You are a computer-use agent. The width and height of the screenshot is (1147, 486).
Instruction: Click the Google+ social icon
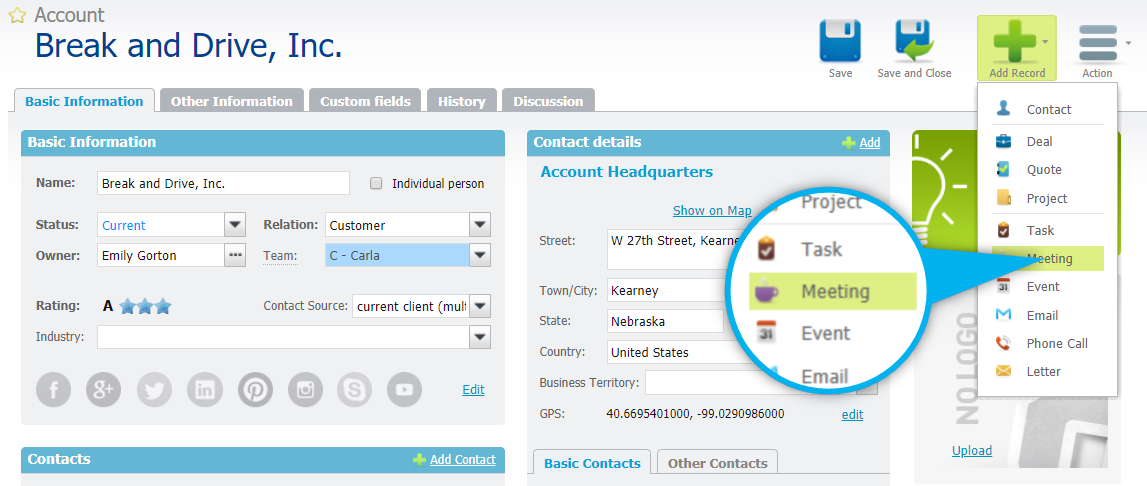point(104,389)
